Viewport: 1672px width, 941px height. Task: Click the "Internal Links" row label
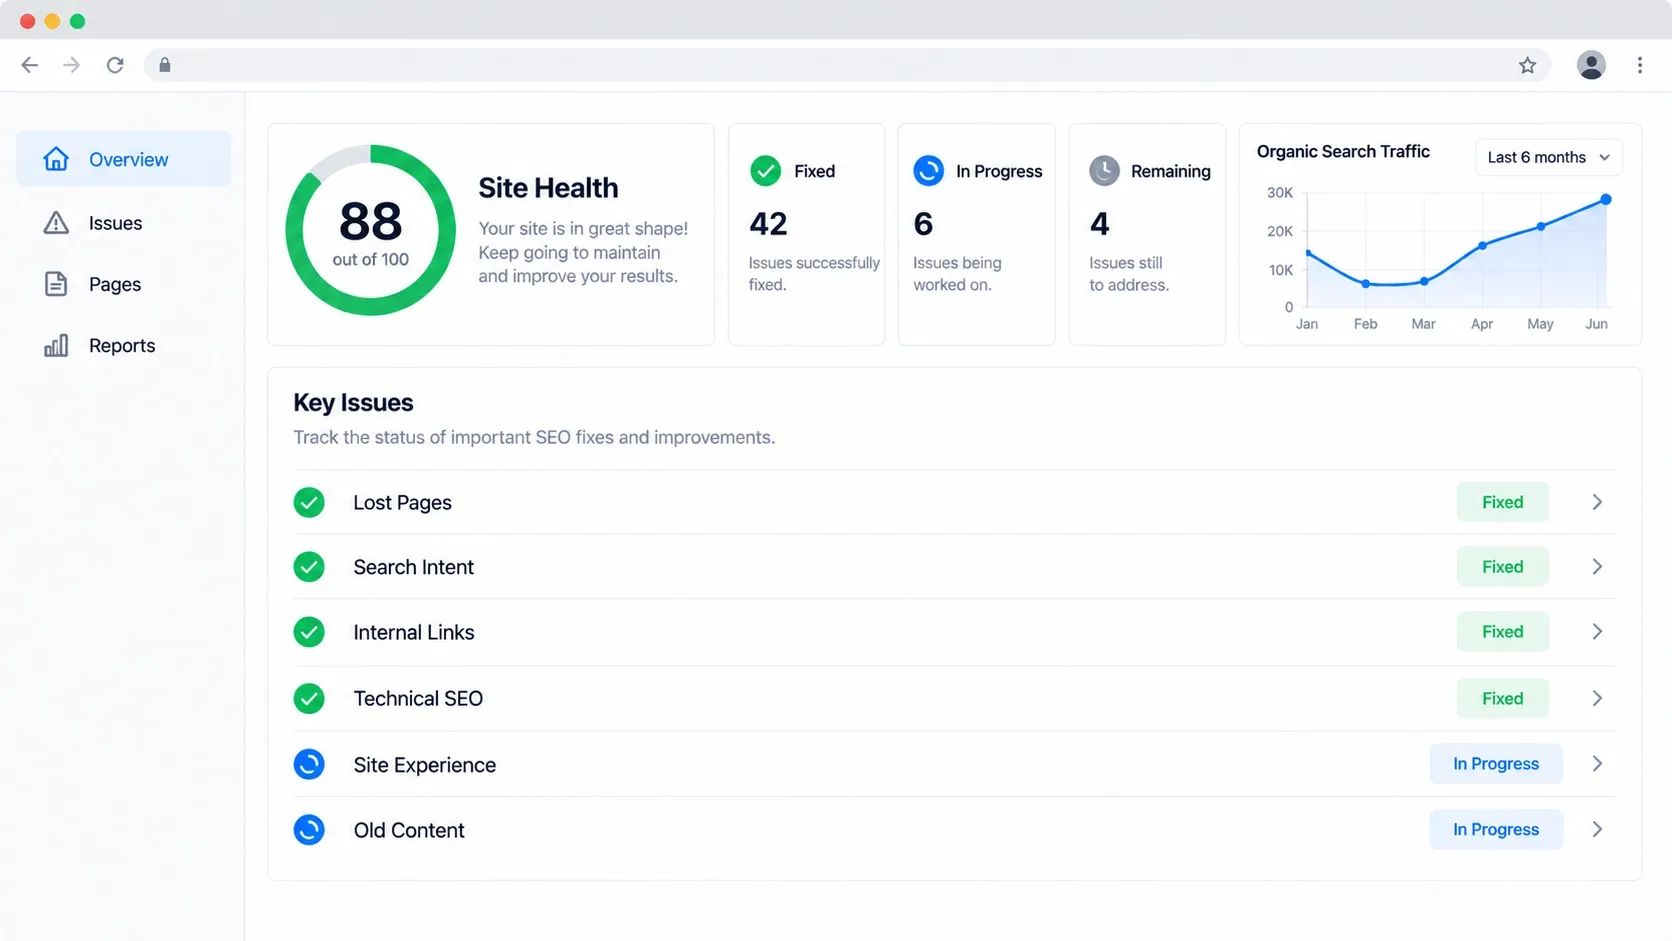(x=413, y=632)
